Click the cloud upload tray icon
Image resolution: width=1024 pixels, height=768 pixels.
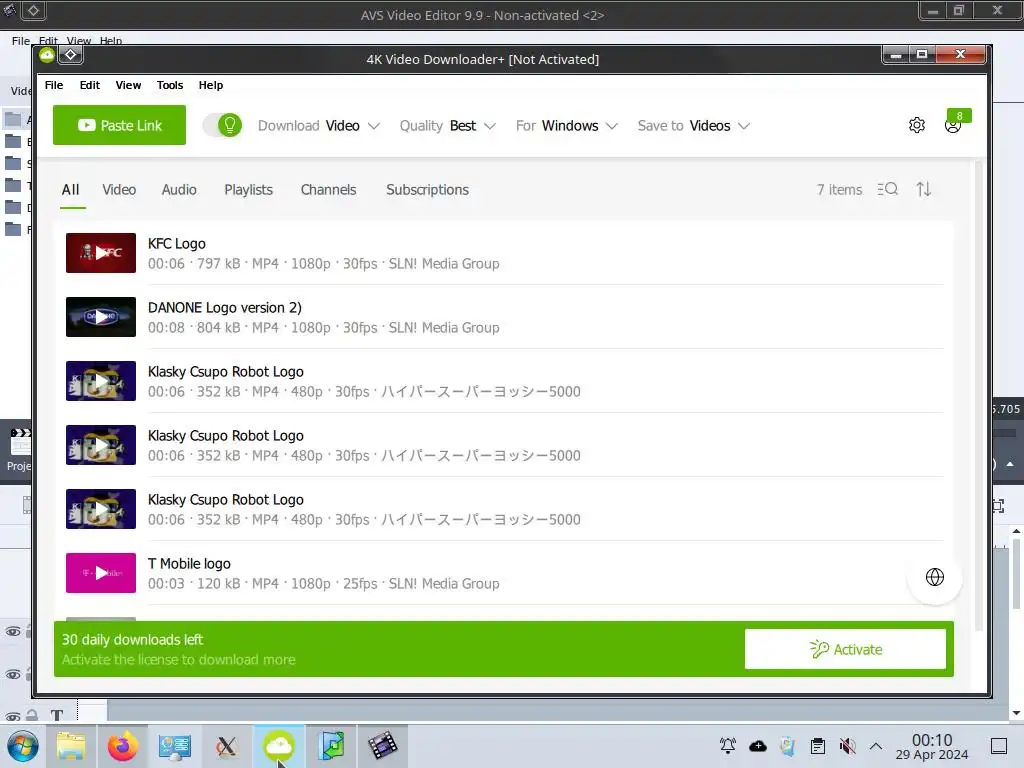[x=758, y=746]
